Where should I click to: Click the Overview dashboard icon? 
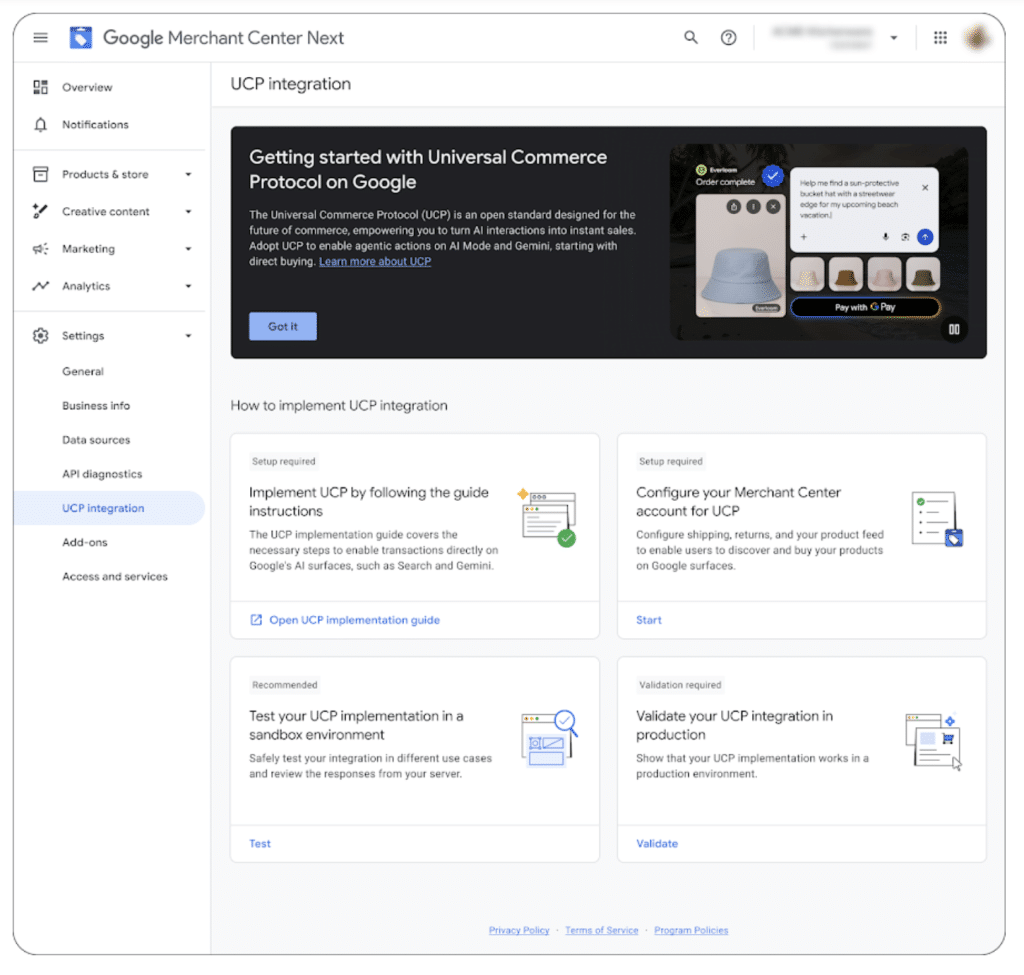click(x=40, y=88)
